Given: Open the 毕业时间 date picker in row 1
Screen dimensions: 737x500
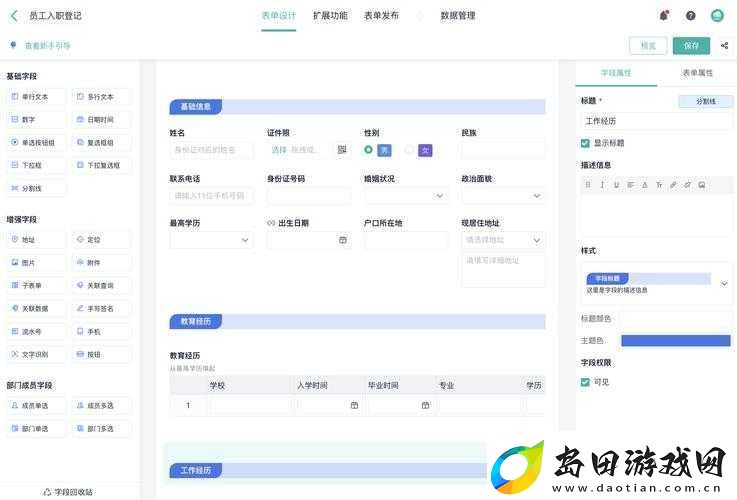Looking at the screenshot, I should pos(425,405).
